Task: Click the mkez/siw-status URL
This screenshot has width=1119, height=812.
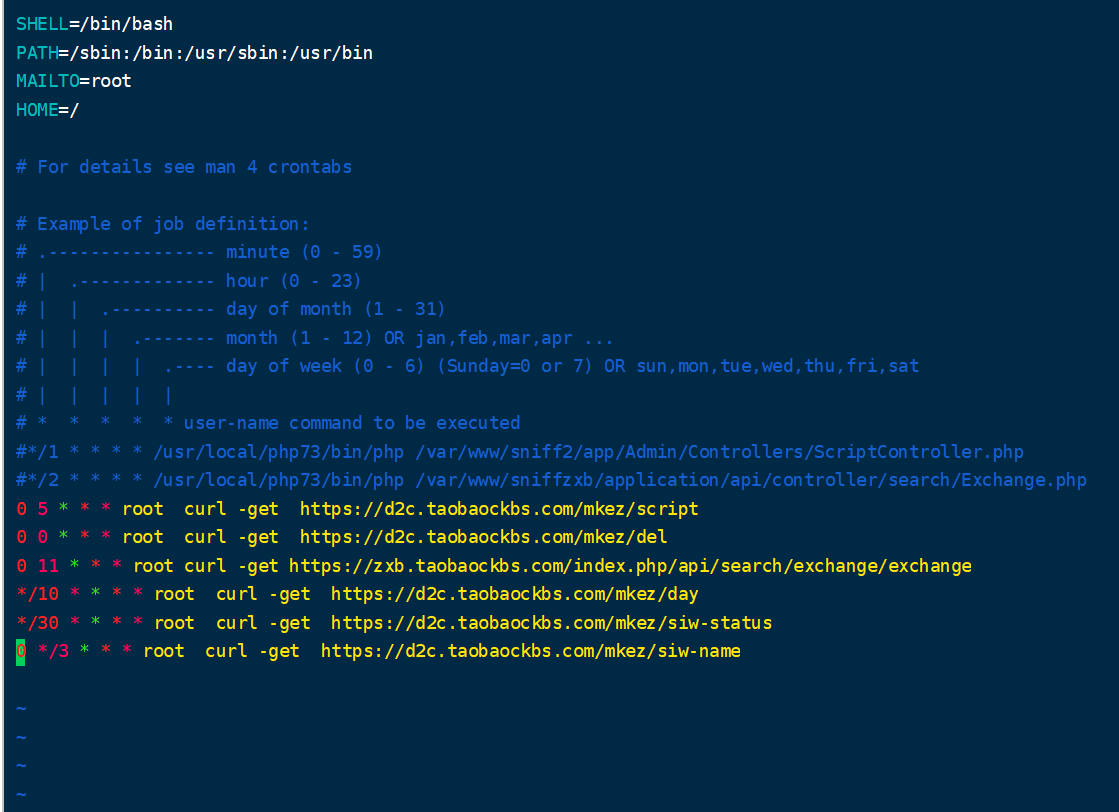Action: tap(551, 623)
